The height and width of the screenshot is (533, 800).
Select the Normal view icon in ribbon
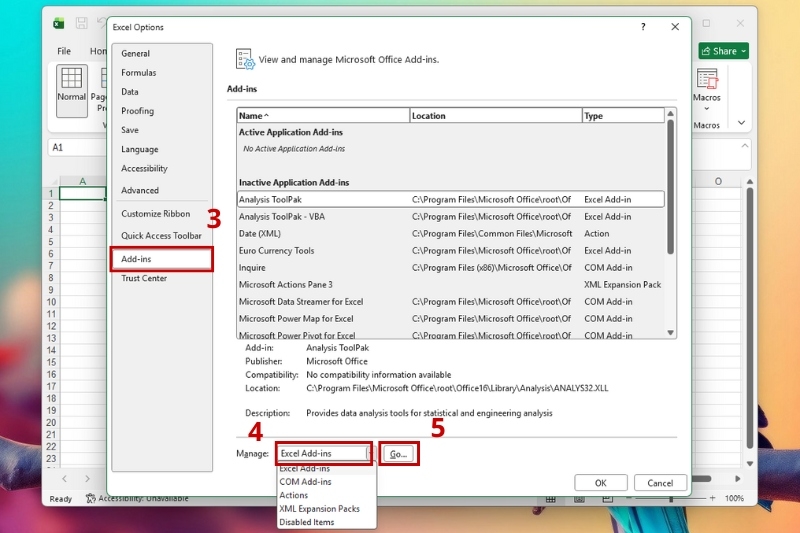click(x=71, y=90)
